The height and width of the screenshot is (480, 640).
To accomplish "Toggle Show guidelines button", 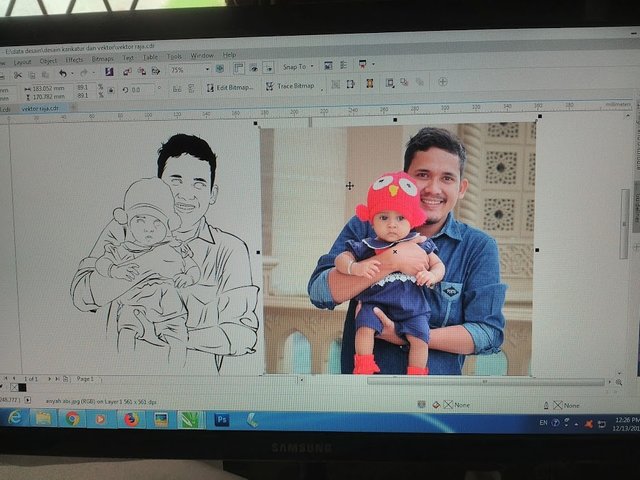I will click(x=268, y=67).
